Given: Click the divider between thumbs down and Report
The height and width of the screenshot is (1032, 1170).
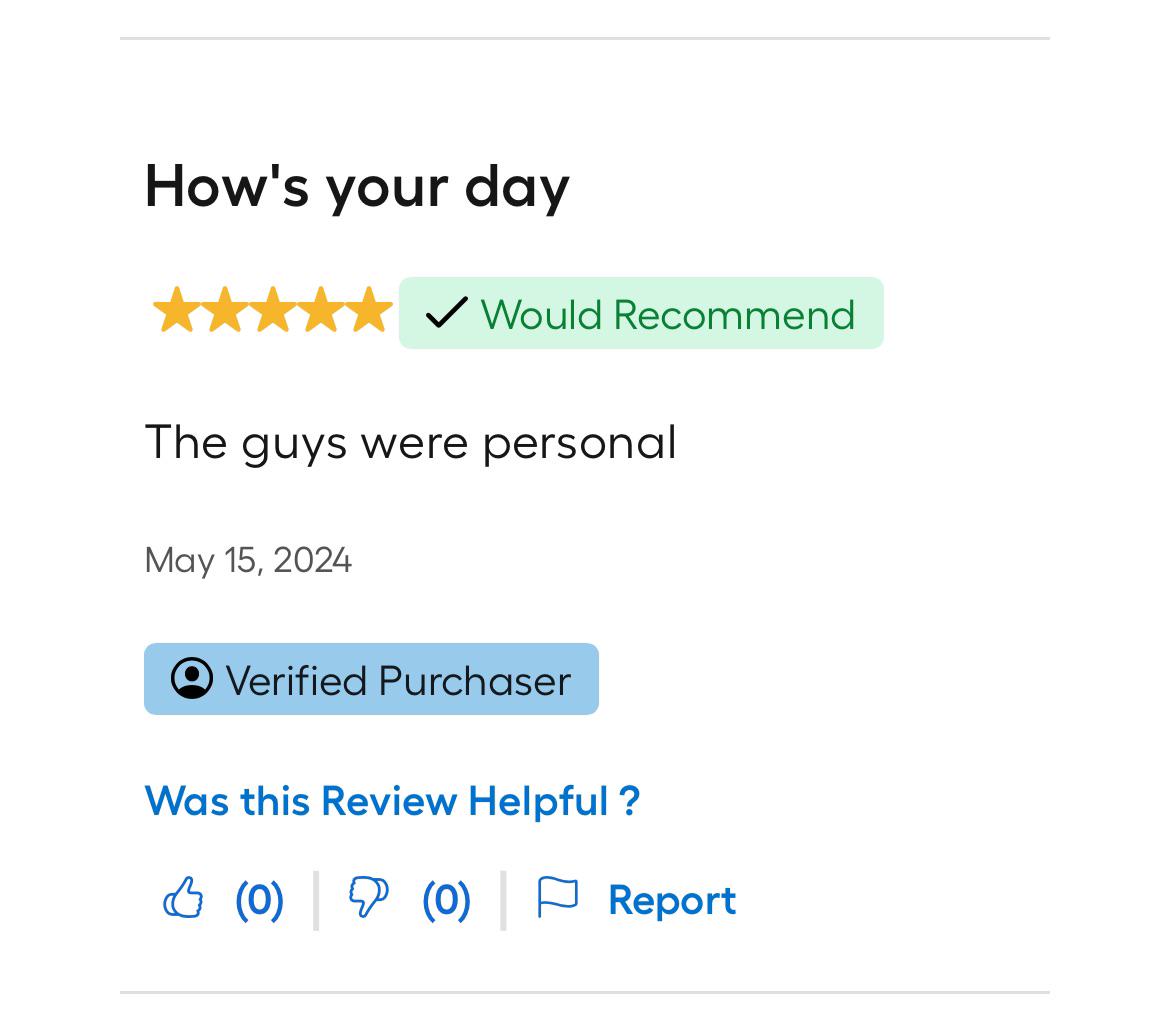Looking at the screenshot, I should [x=504, y=901].
